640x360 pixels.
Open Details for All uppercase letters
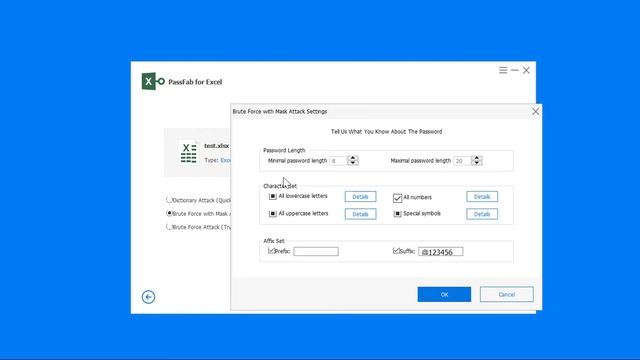tap(360, 214)
